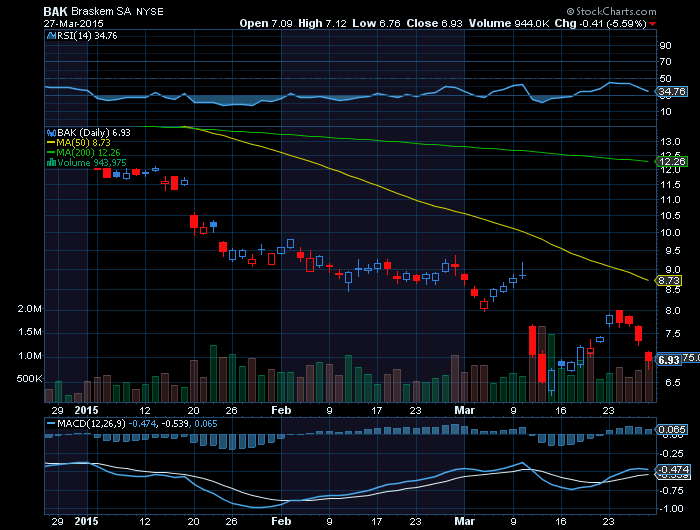This screenshot has height=530, width=700.
Task: Click the BAK ticker symbol in the header
Action: point(55,11)
